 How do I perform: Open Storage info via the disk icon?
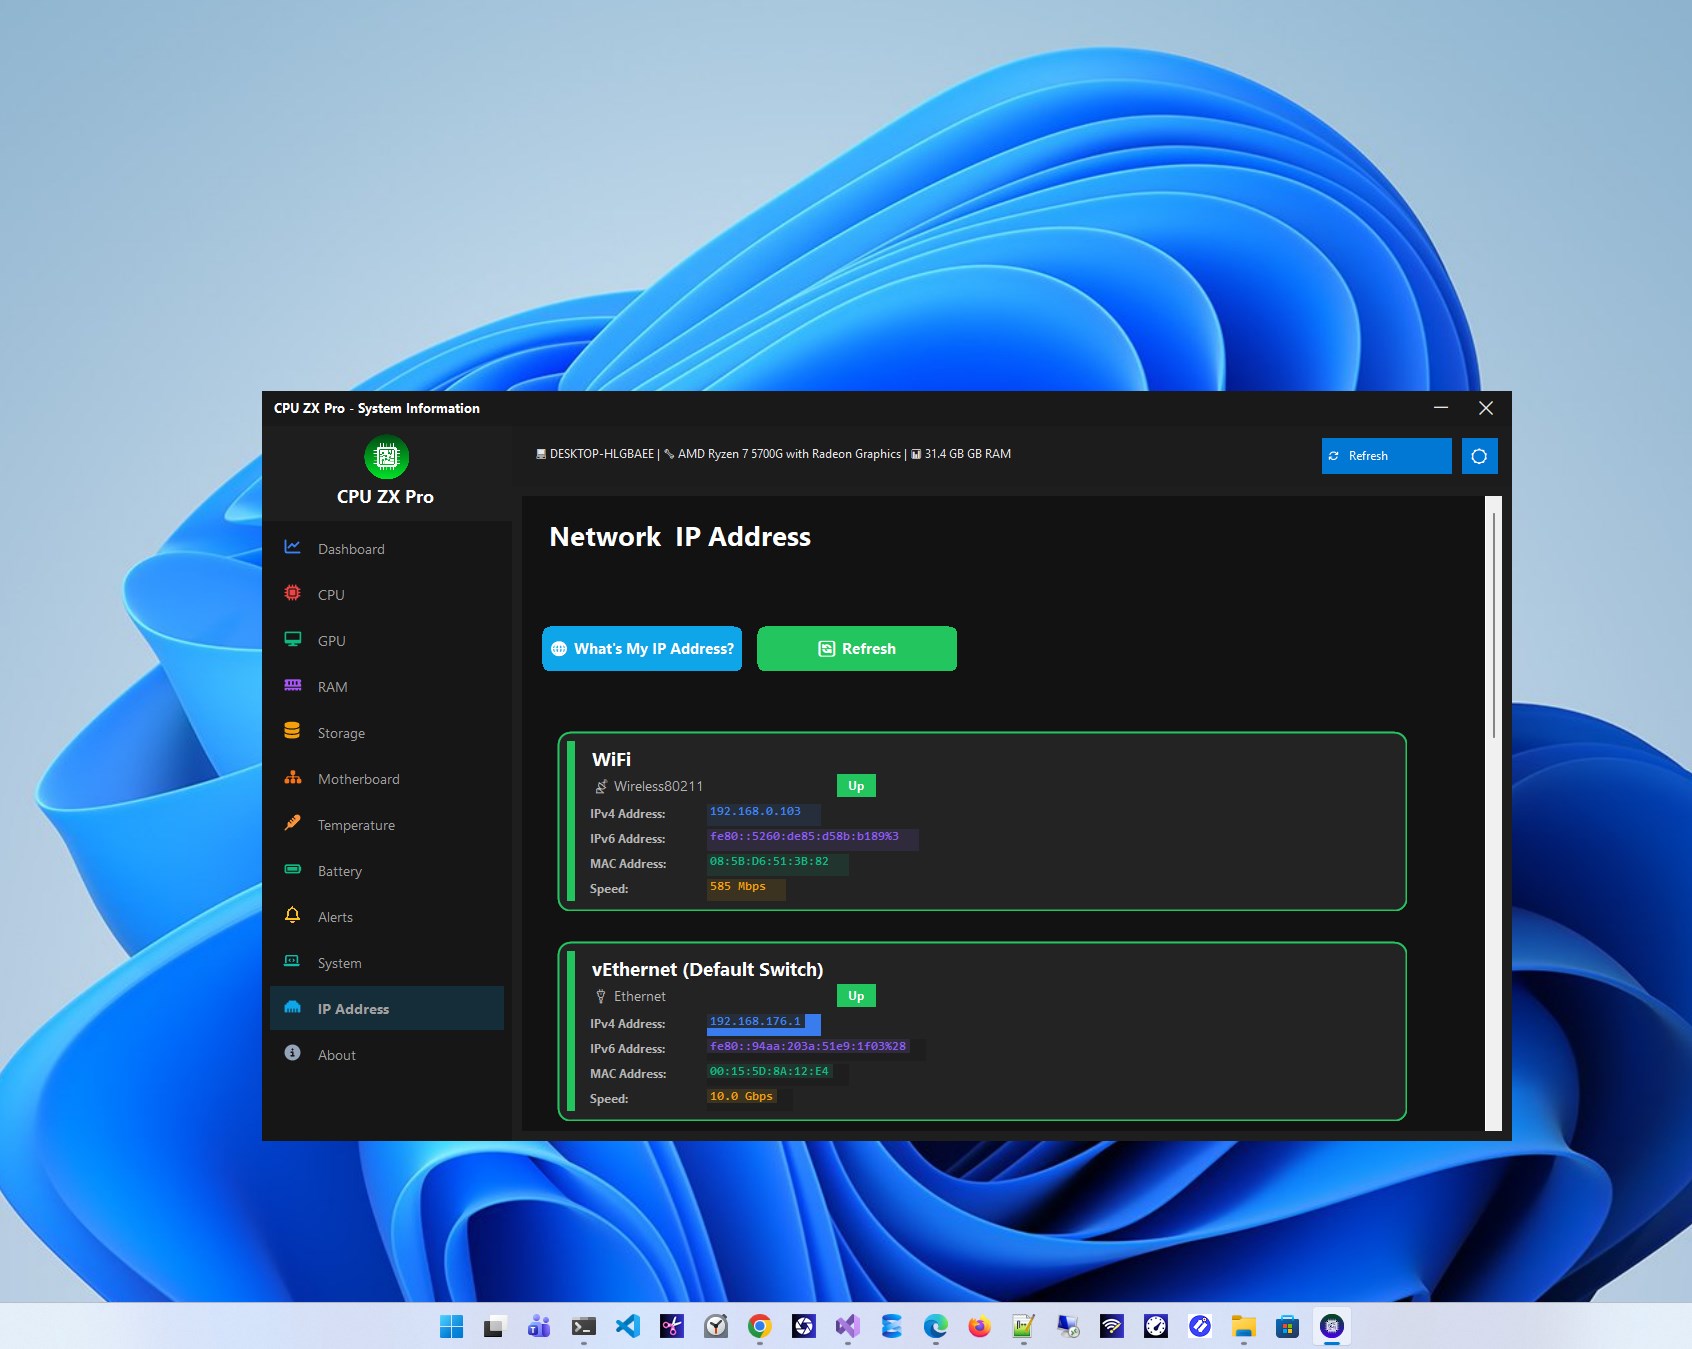coord(292,732)
